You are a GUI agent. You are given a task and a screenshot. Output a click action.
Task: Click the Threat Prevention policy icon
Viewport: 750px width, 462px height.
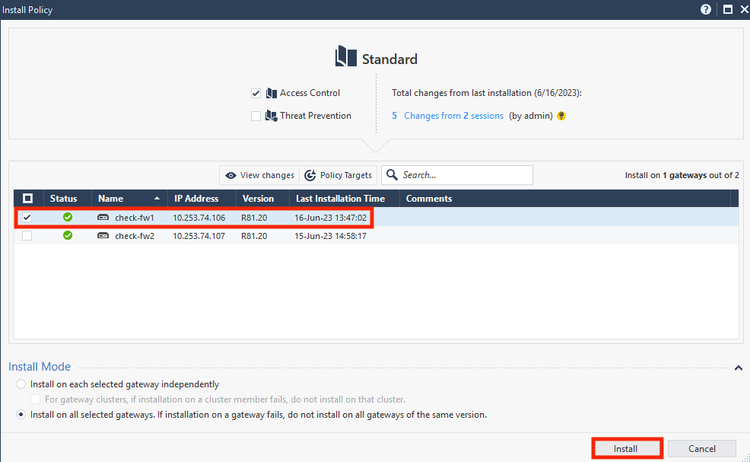click(x=271, y=116)
